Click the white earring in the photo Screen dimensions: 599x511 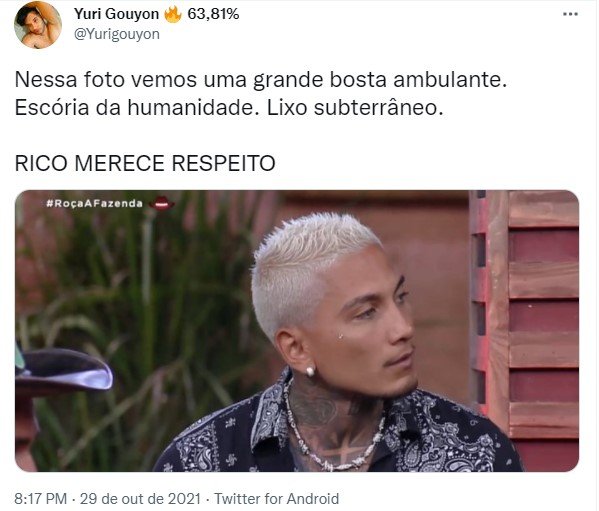(310, 371)
